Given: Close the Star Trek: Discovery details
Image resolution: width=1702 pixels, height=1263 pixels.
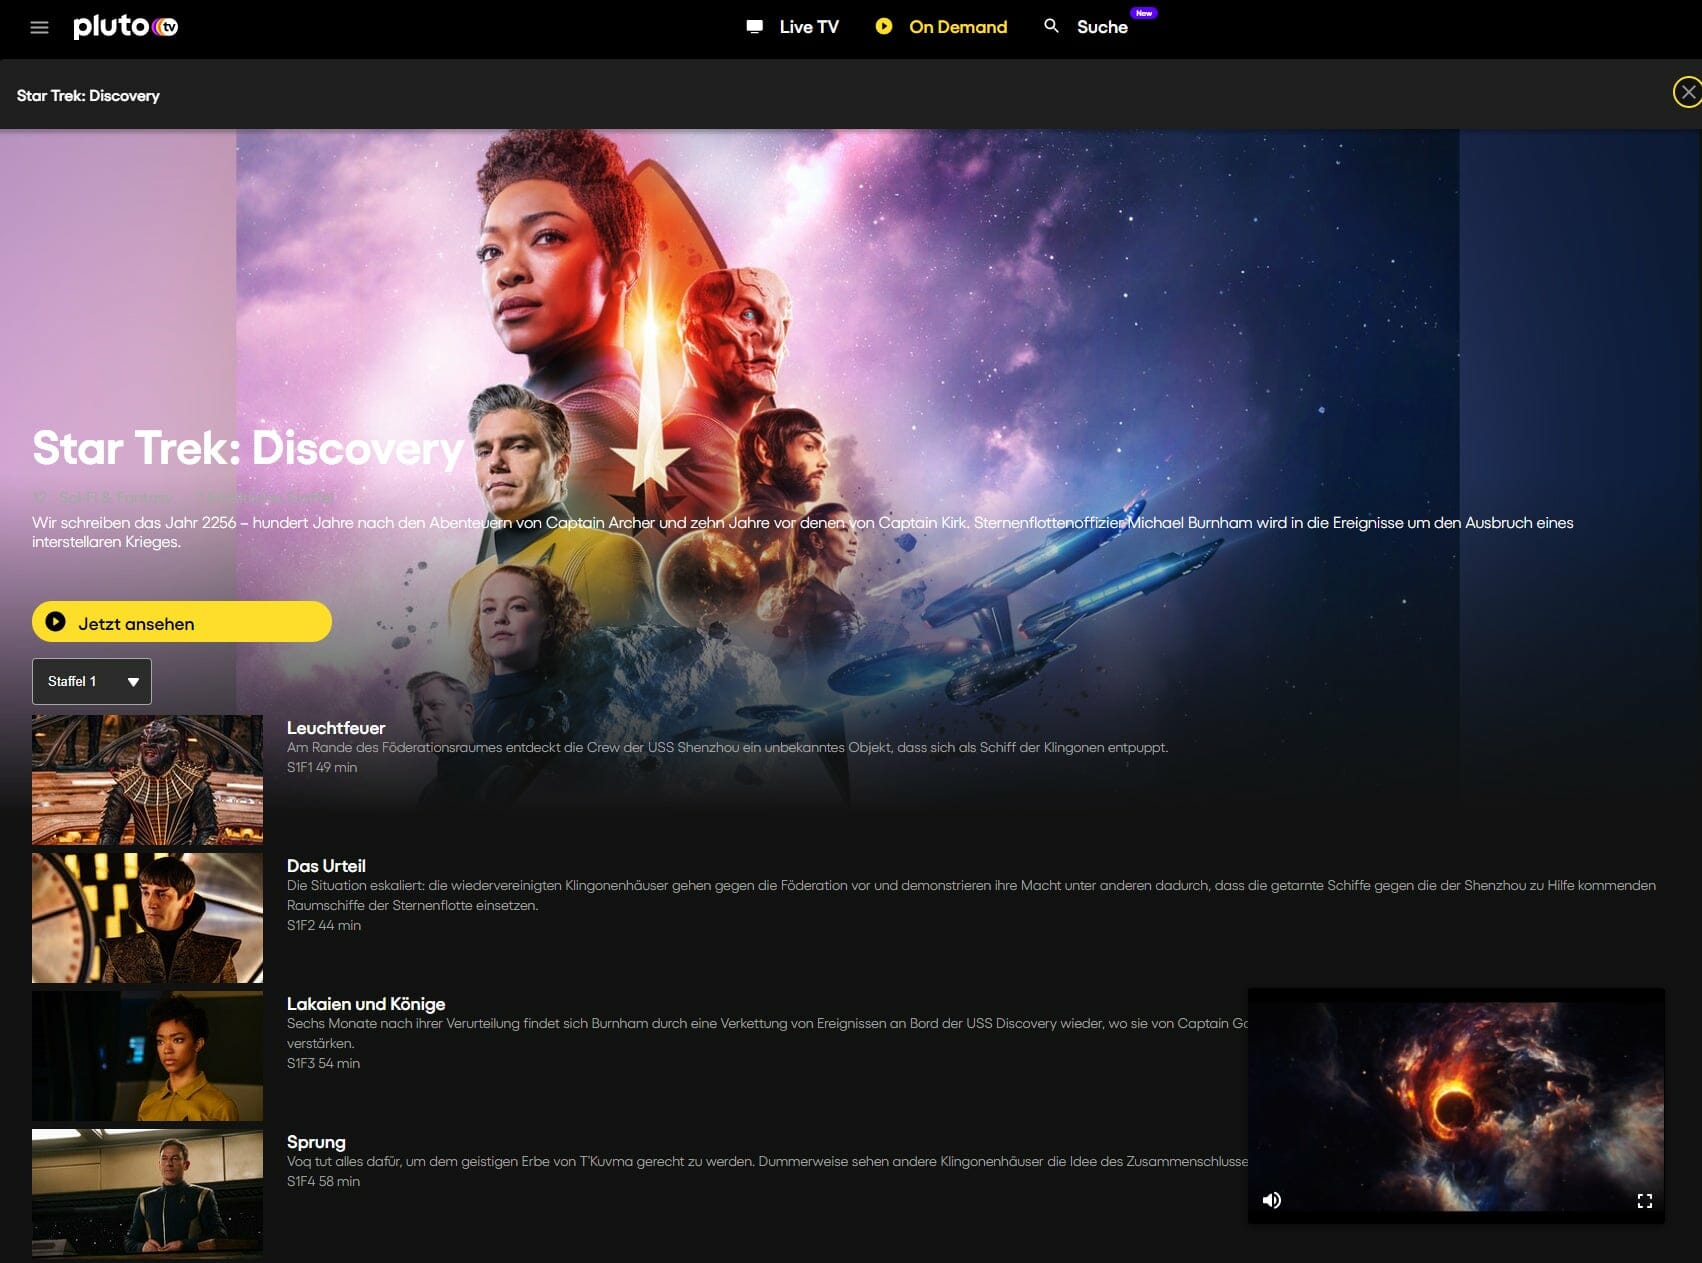Looking at the screenshot, I should click(1688, 92).
